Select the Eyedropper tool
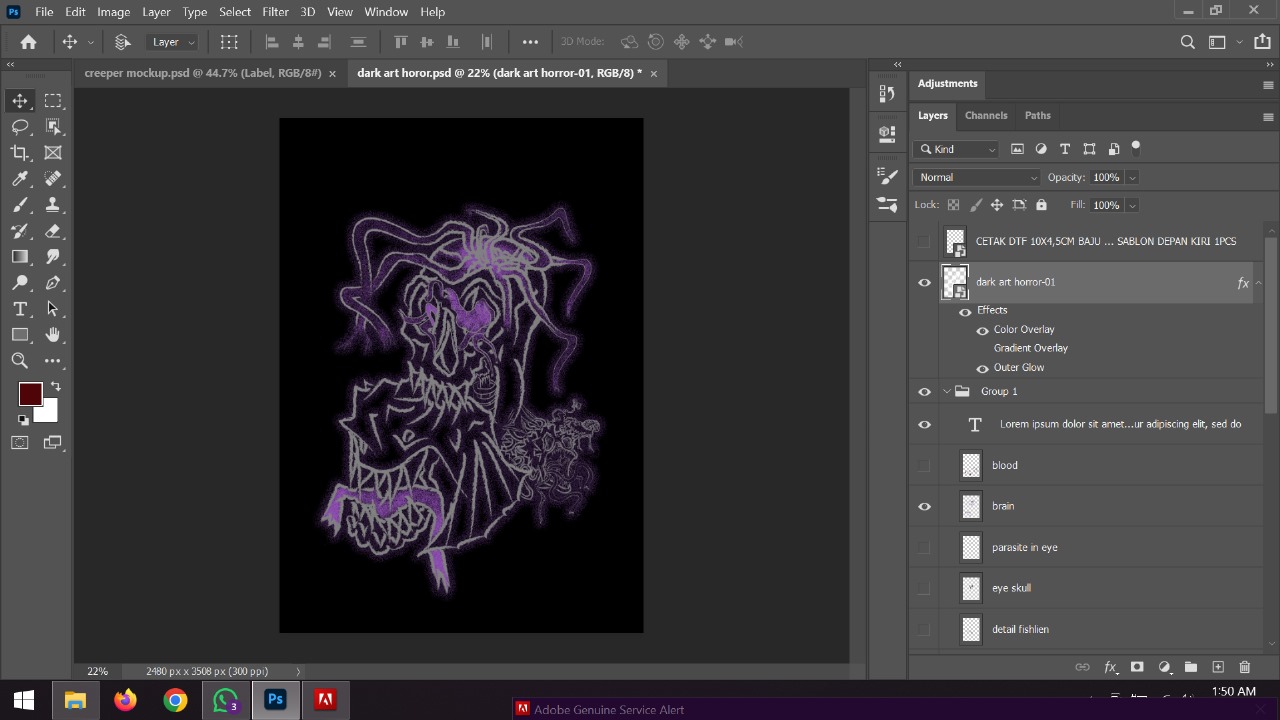Image resolution: width=1280 pixels, height=720 pixels. click(20, 179)
